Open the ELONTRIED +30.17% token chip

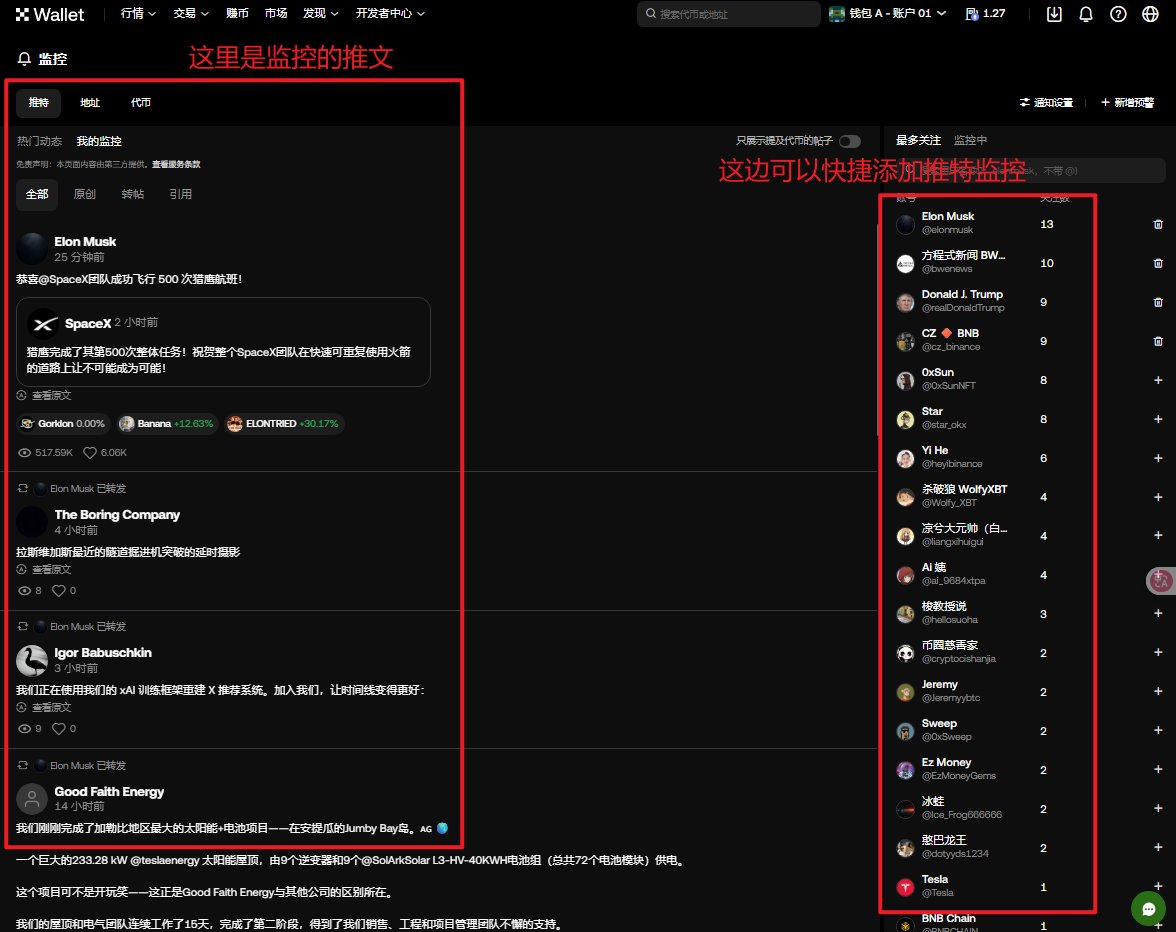pos(284,424)
